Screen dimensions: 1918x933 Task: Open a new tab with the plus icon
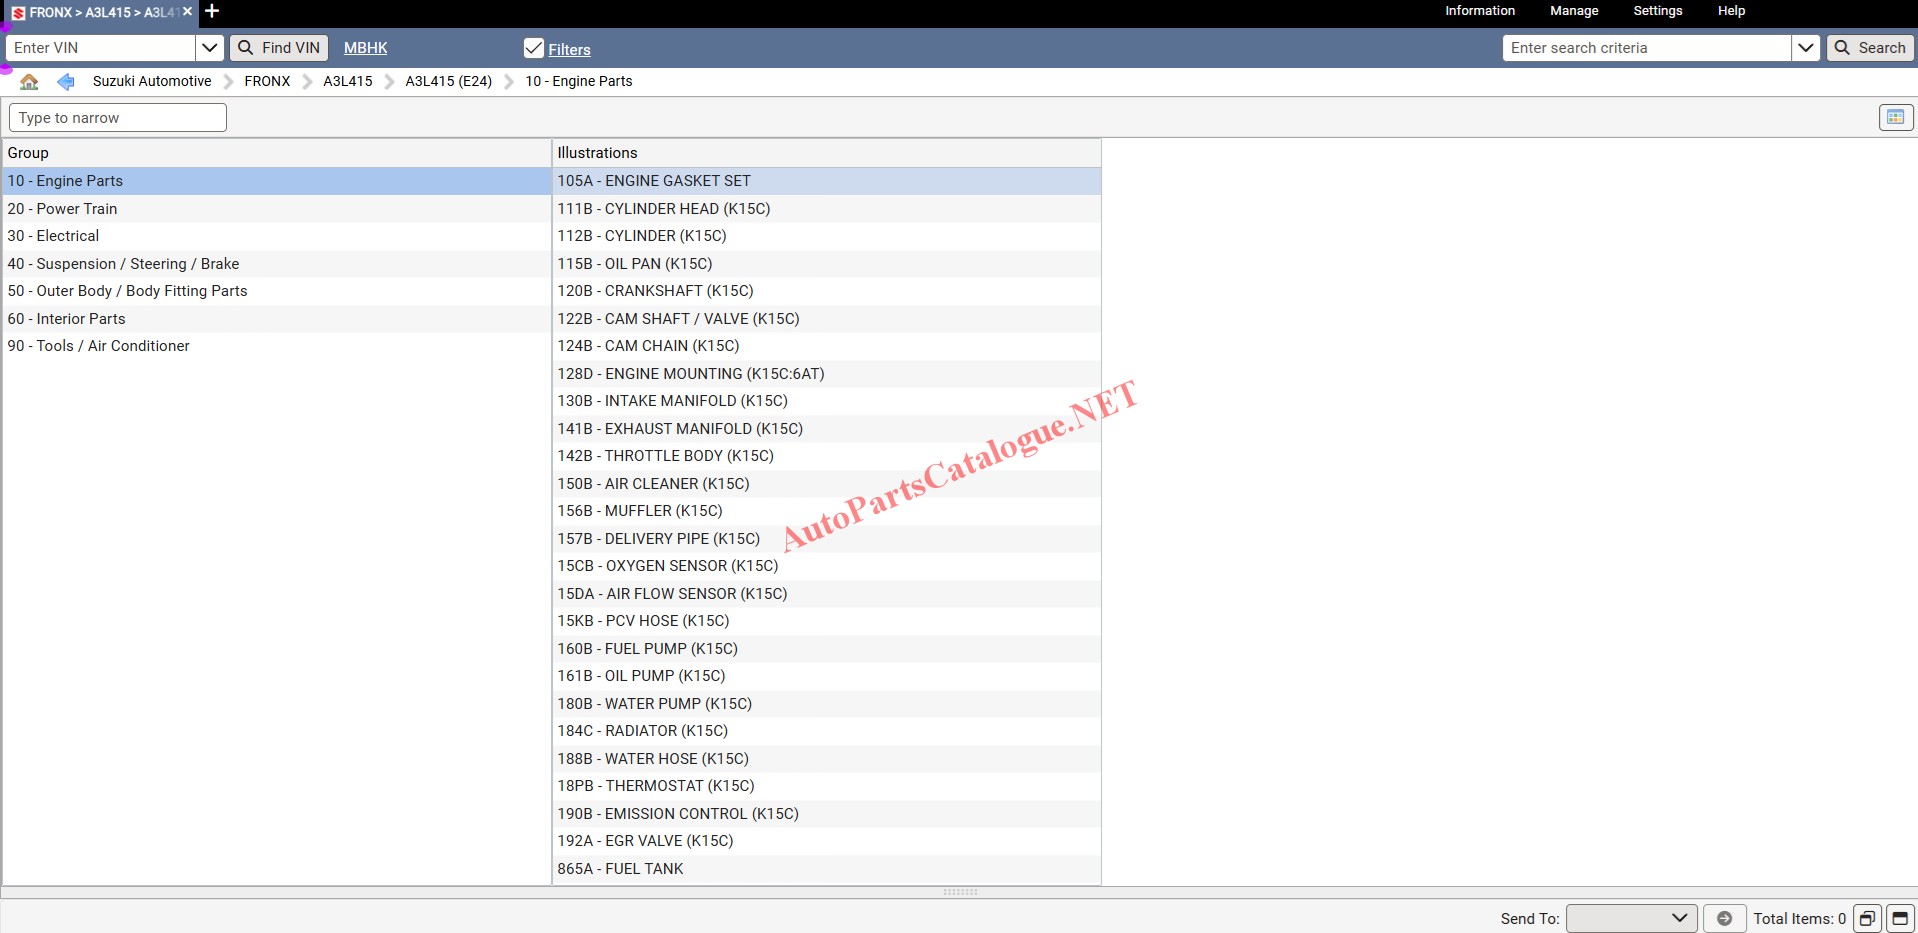(x=212, y=12)
